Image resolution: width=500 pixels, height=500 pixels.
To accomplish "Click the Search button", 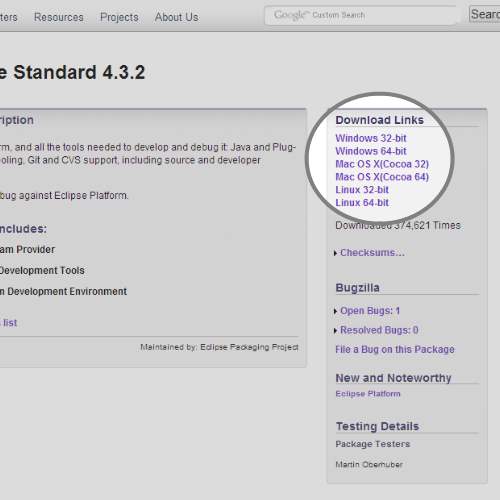I will (x=484, y=14).
